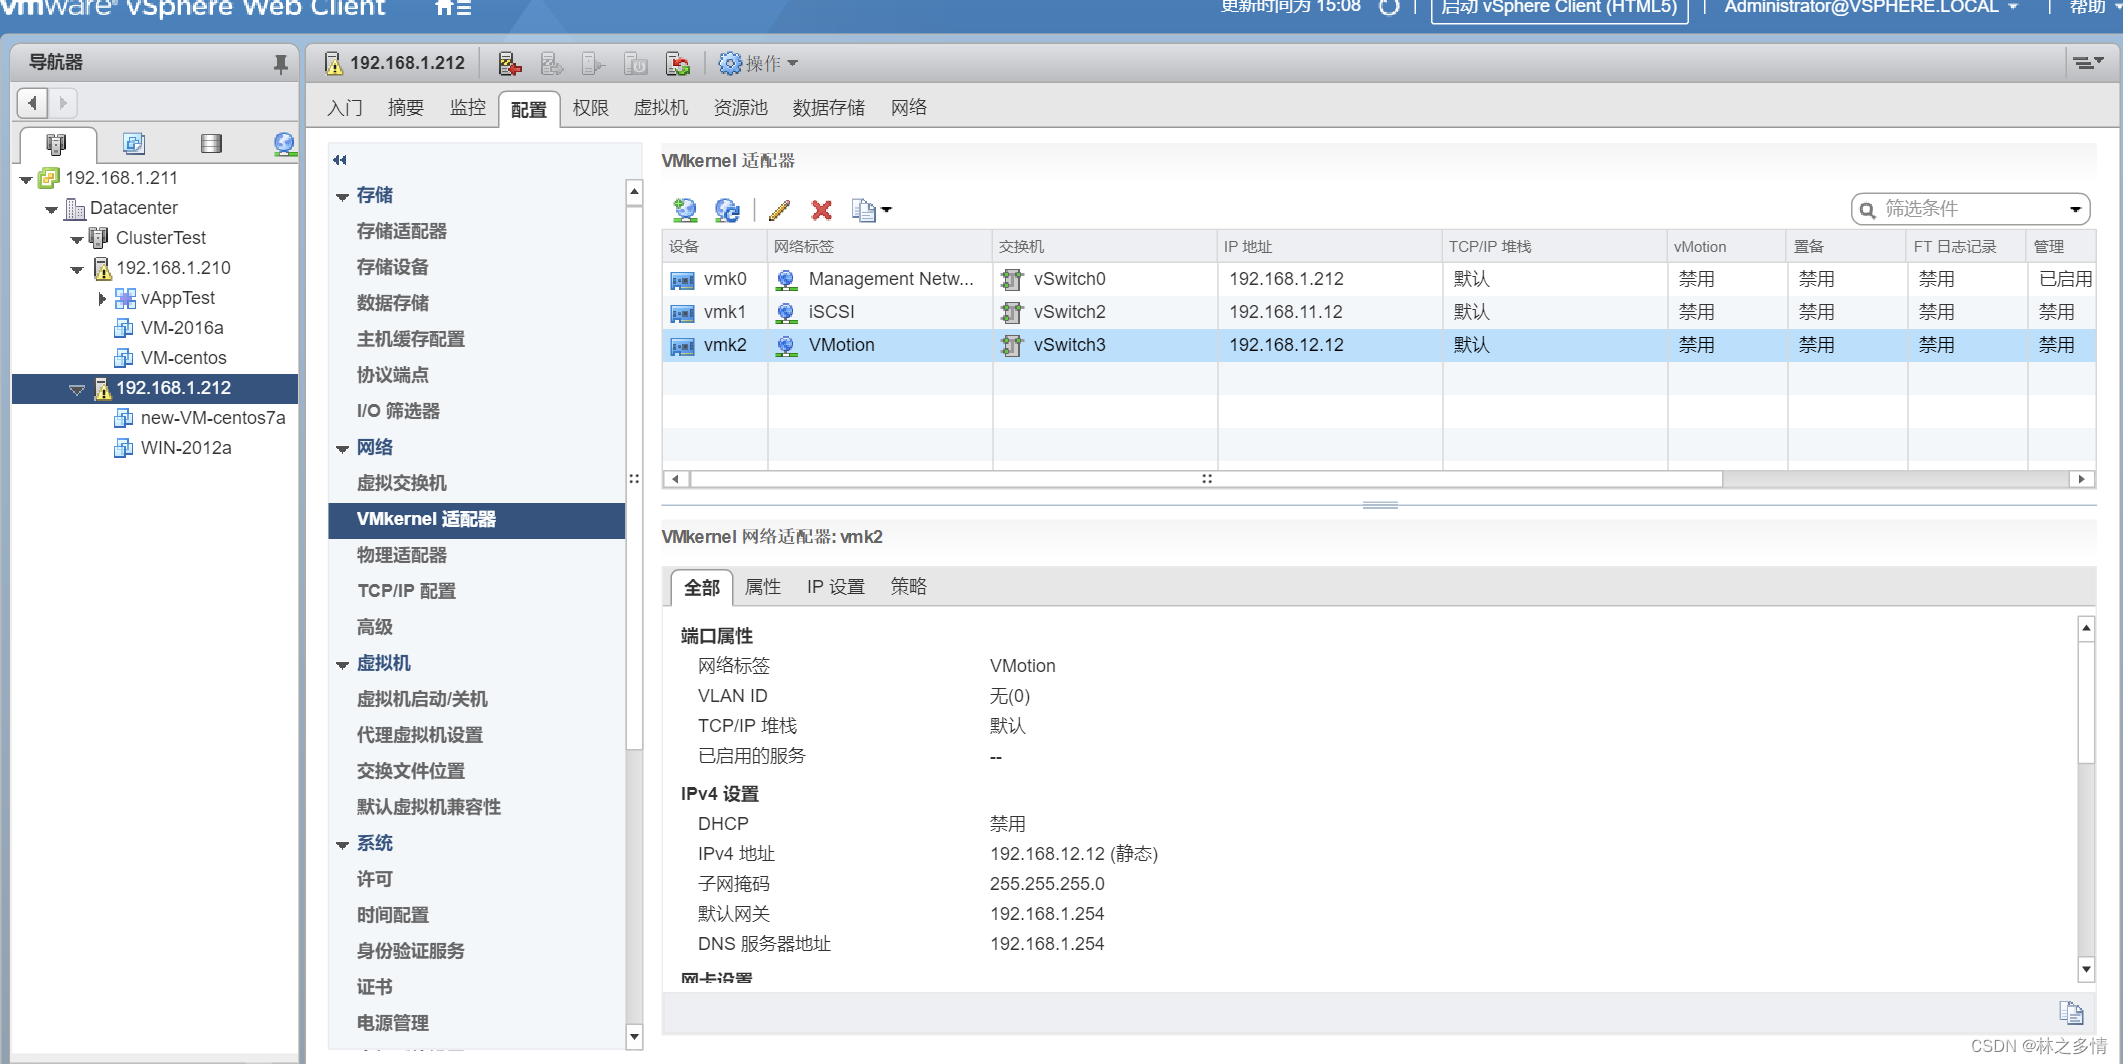Collapse the configuration side menu double-arrow
This screenshot has width=2123, height=1064.
340,160
